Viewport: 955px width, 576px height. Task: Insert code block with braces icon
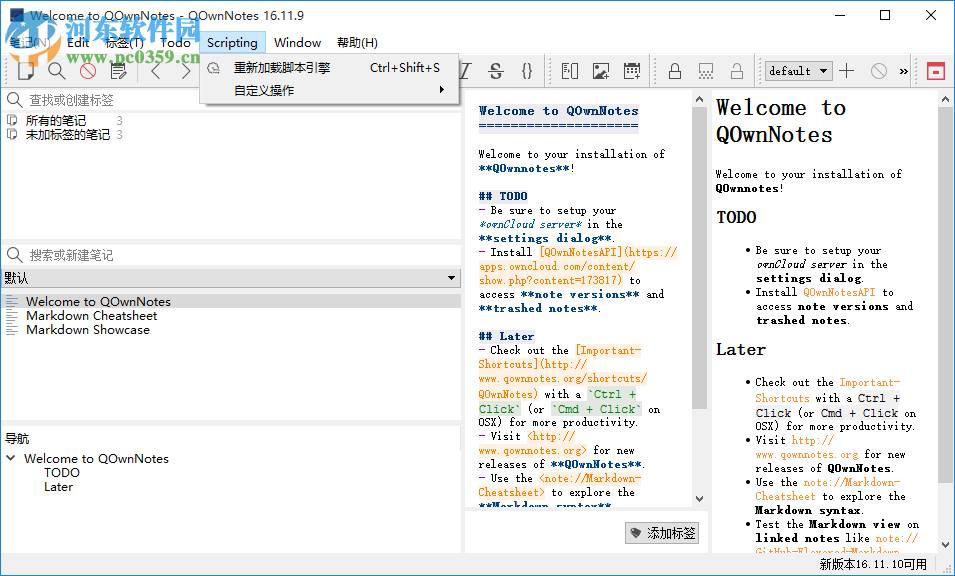(527, 71)
